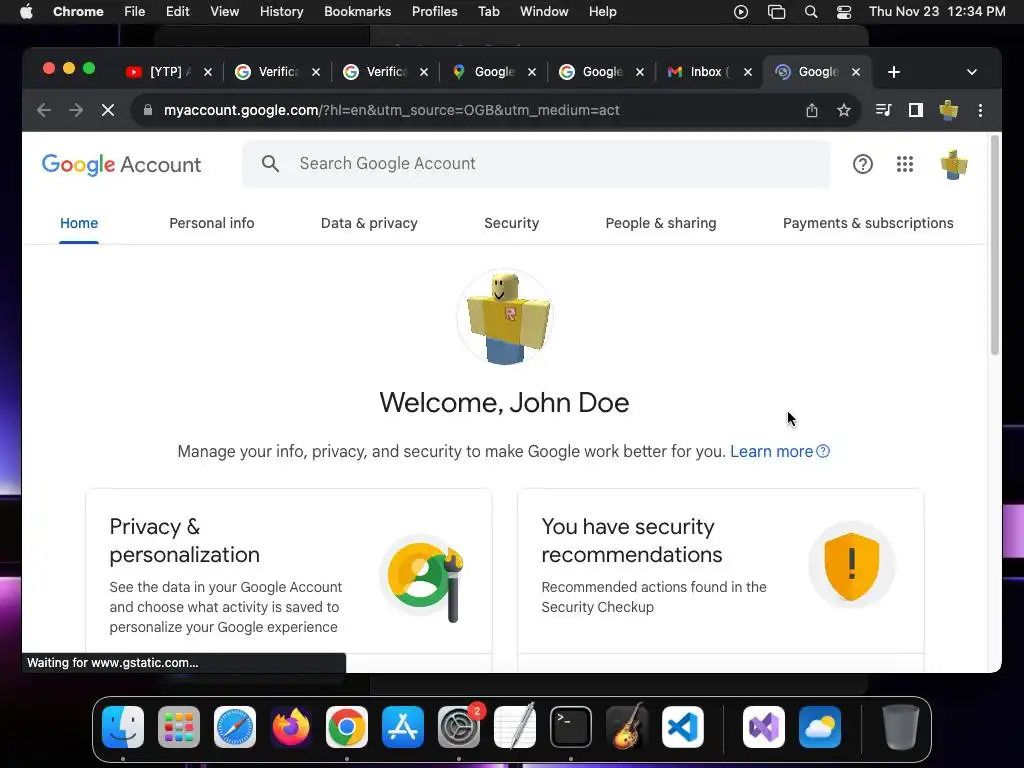1024x768 pixels.
Task: Open Finder from the Dock
Action: (123, 727)
